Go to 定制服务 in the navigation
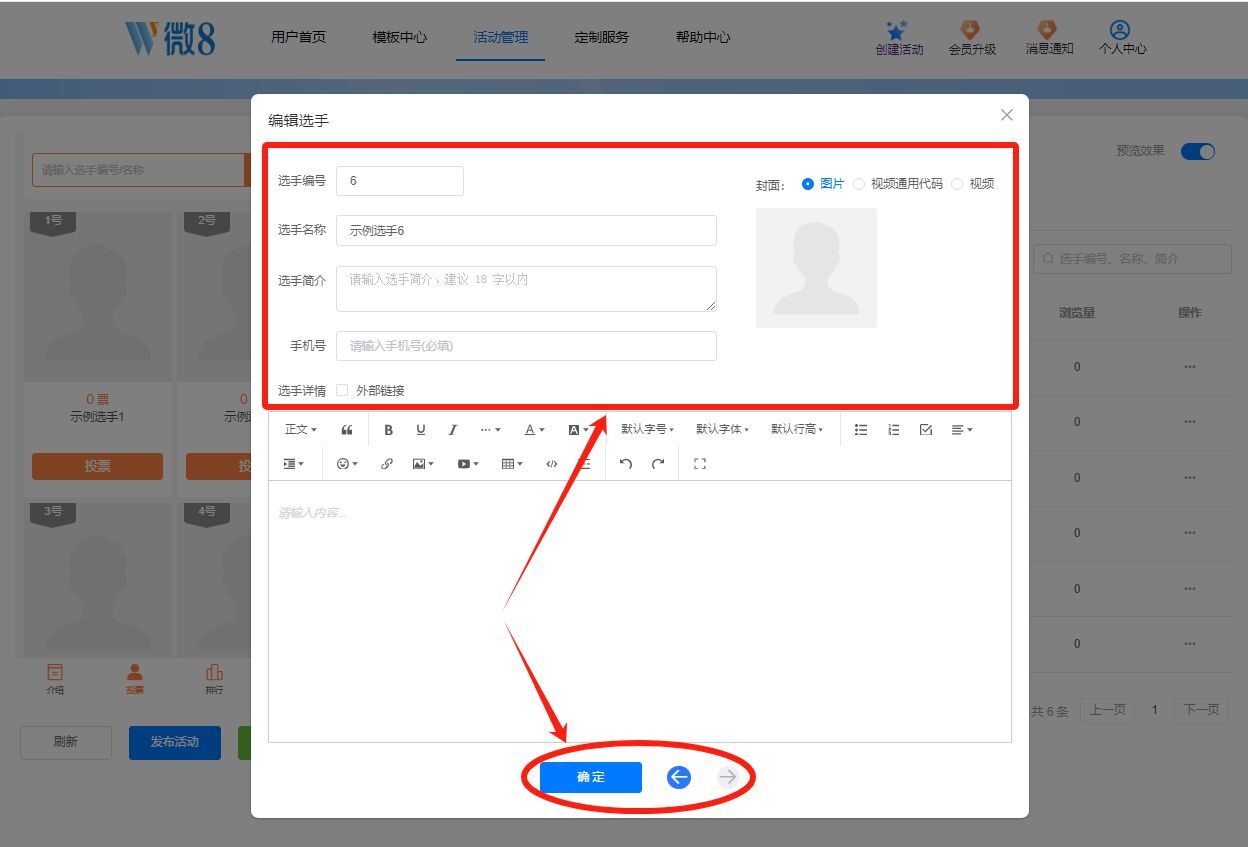Viewport: 1248px width, 847px height. [x=601, y=37]
